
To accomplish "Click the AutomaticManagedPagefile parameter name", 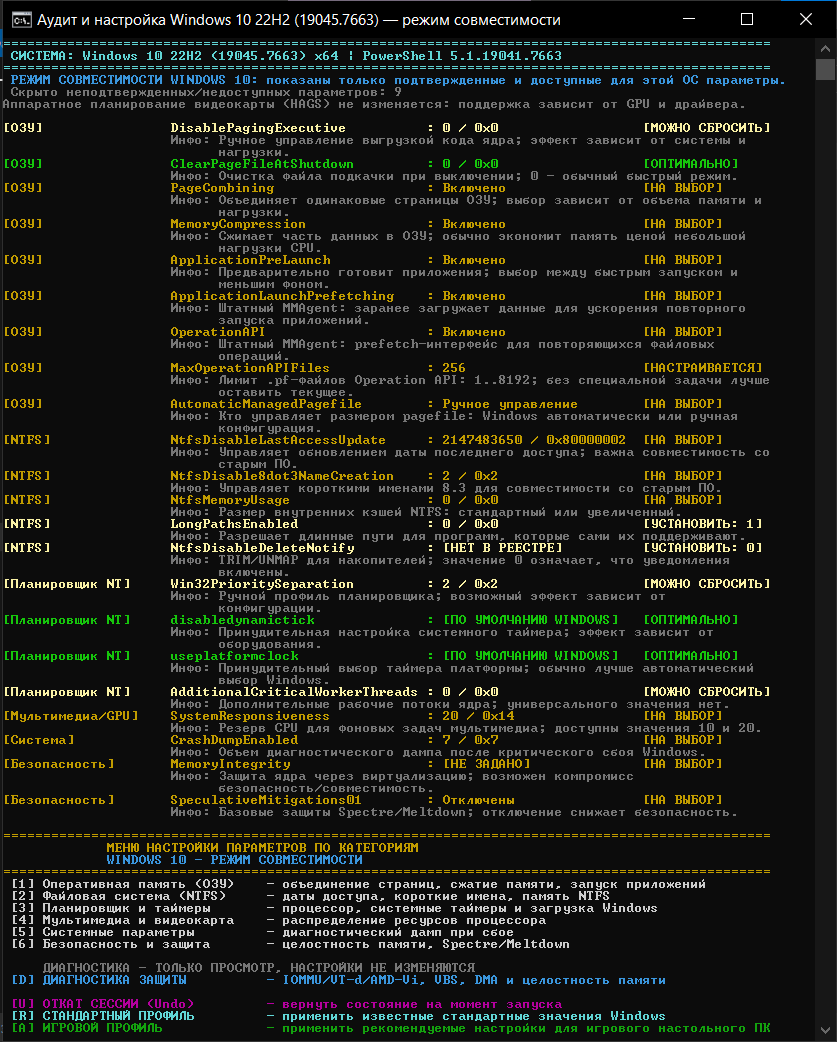I will coord(266,403).
